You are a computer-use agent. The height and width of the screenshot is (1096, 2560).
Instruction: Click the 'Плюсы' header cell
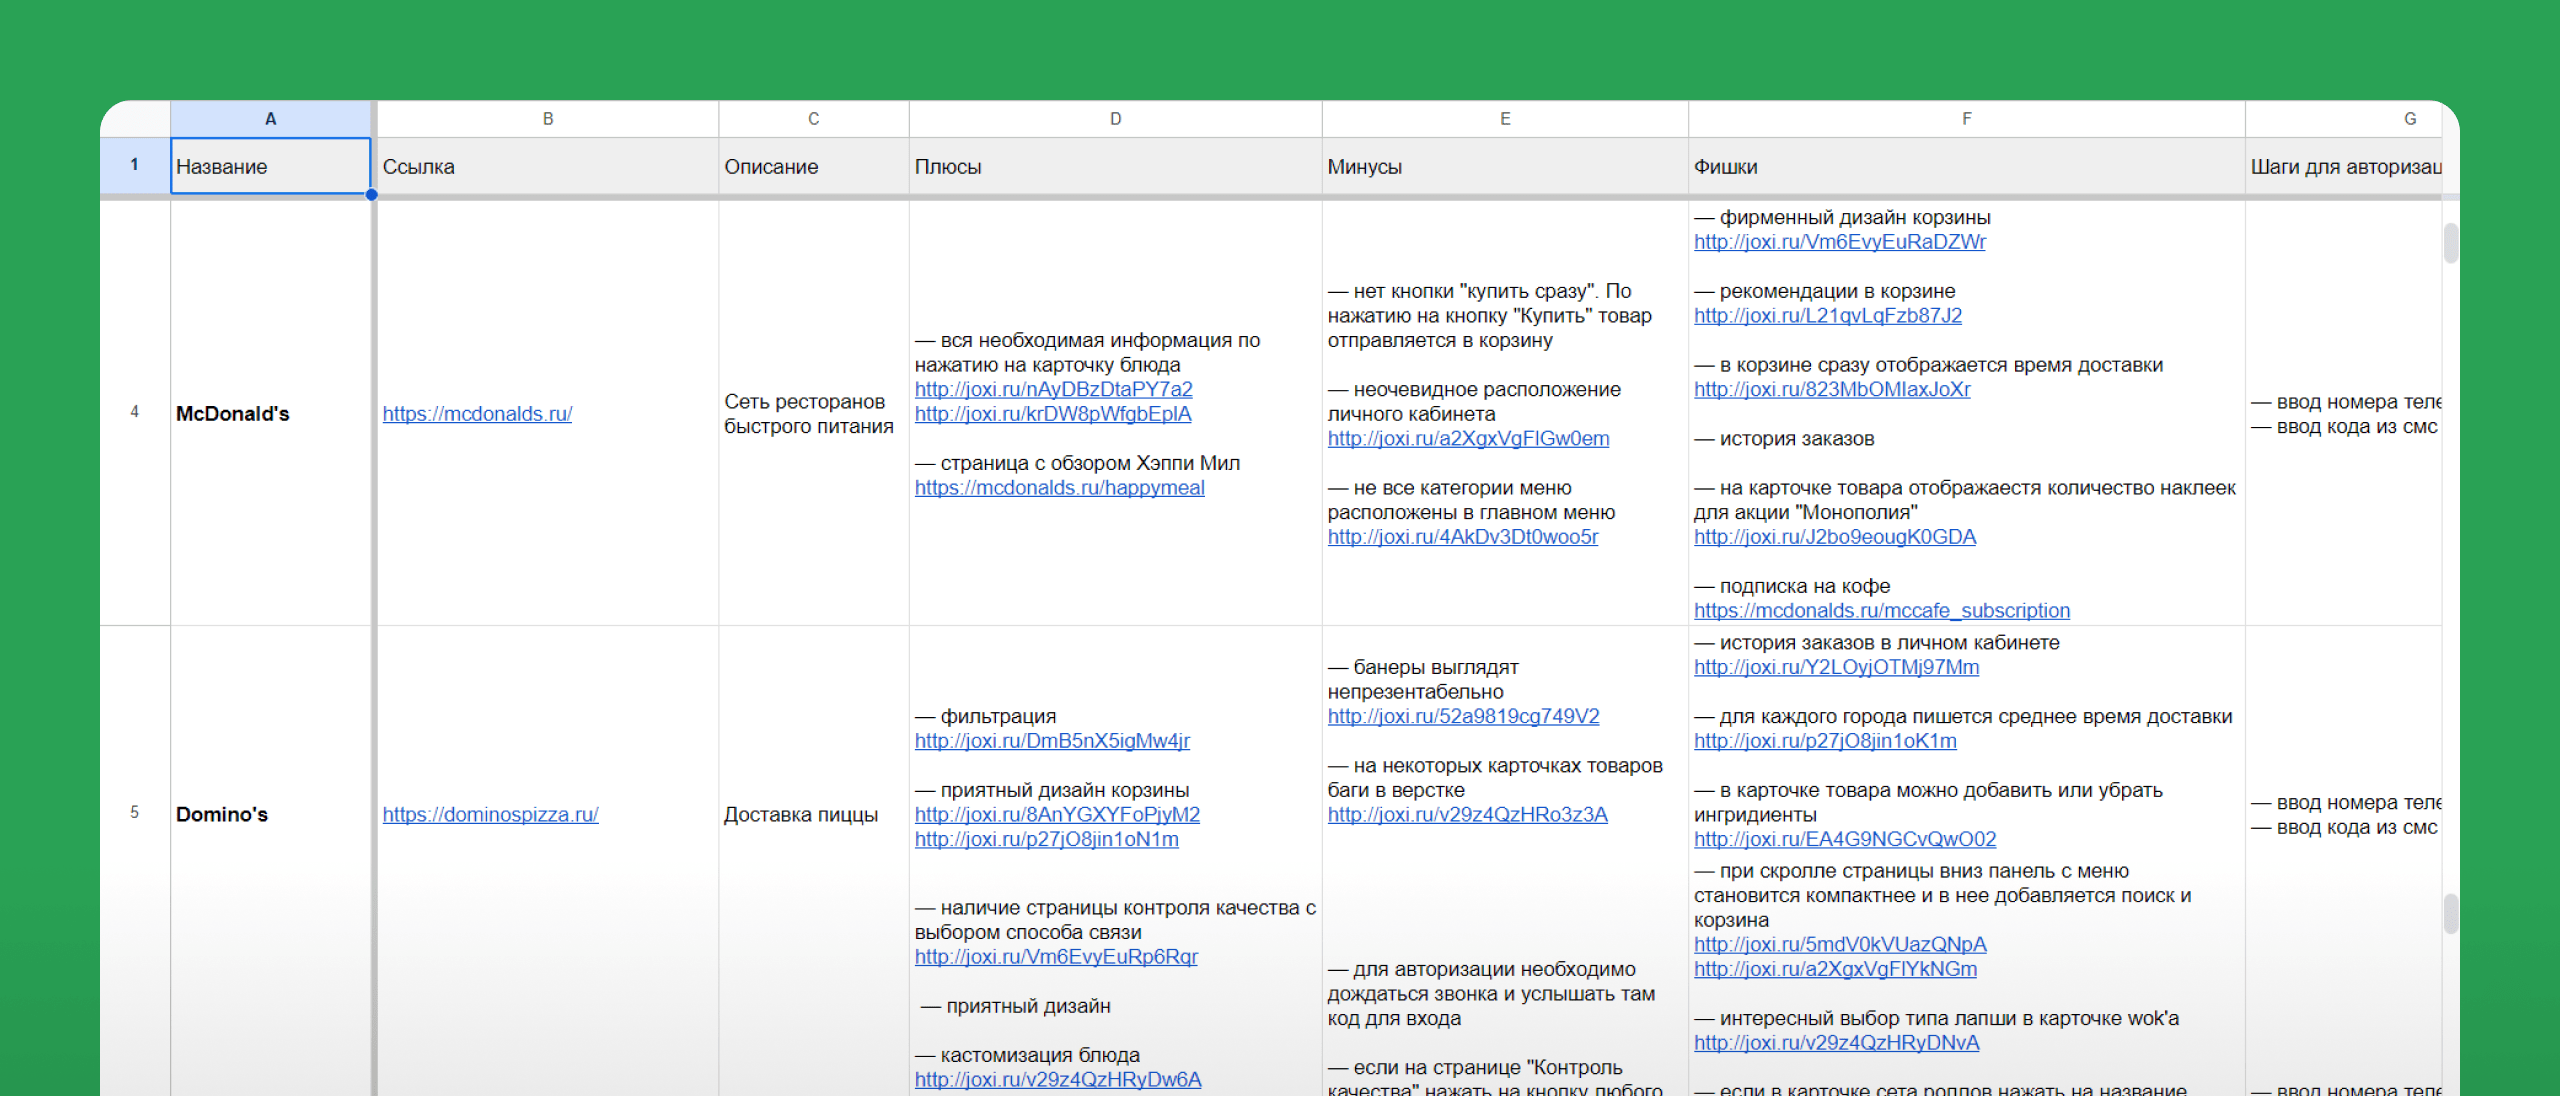tap(1115, 166)
